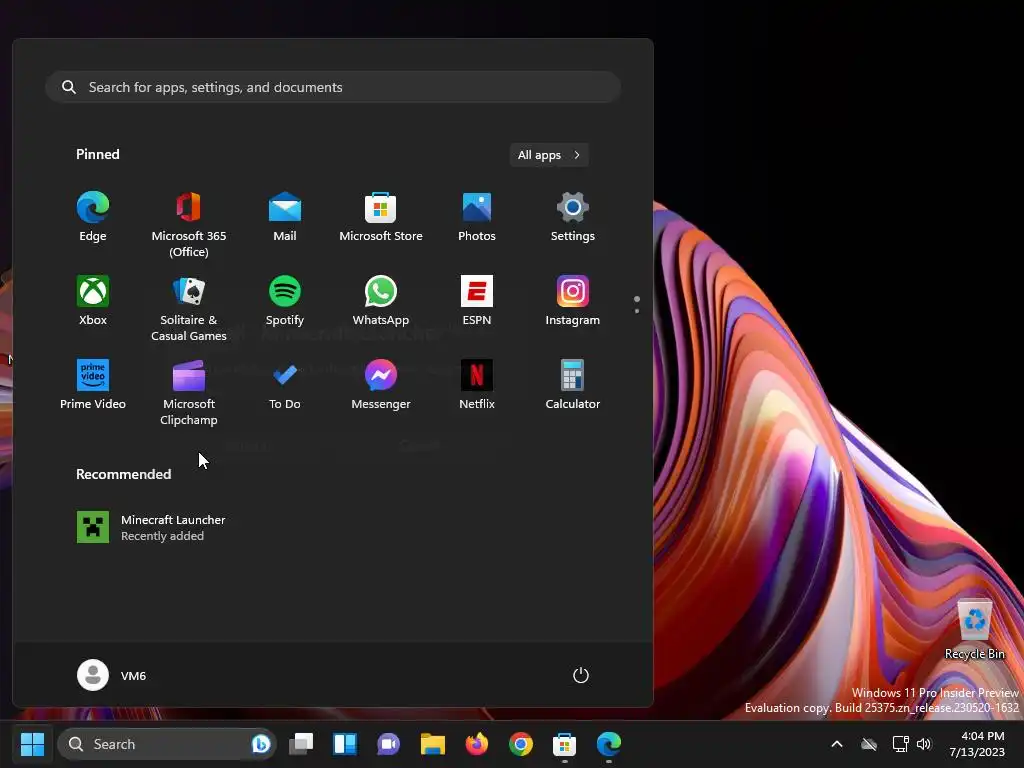Screen dimensions: 1024x768
Task: Open Instagram
Action: click(573, 301)
